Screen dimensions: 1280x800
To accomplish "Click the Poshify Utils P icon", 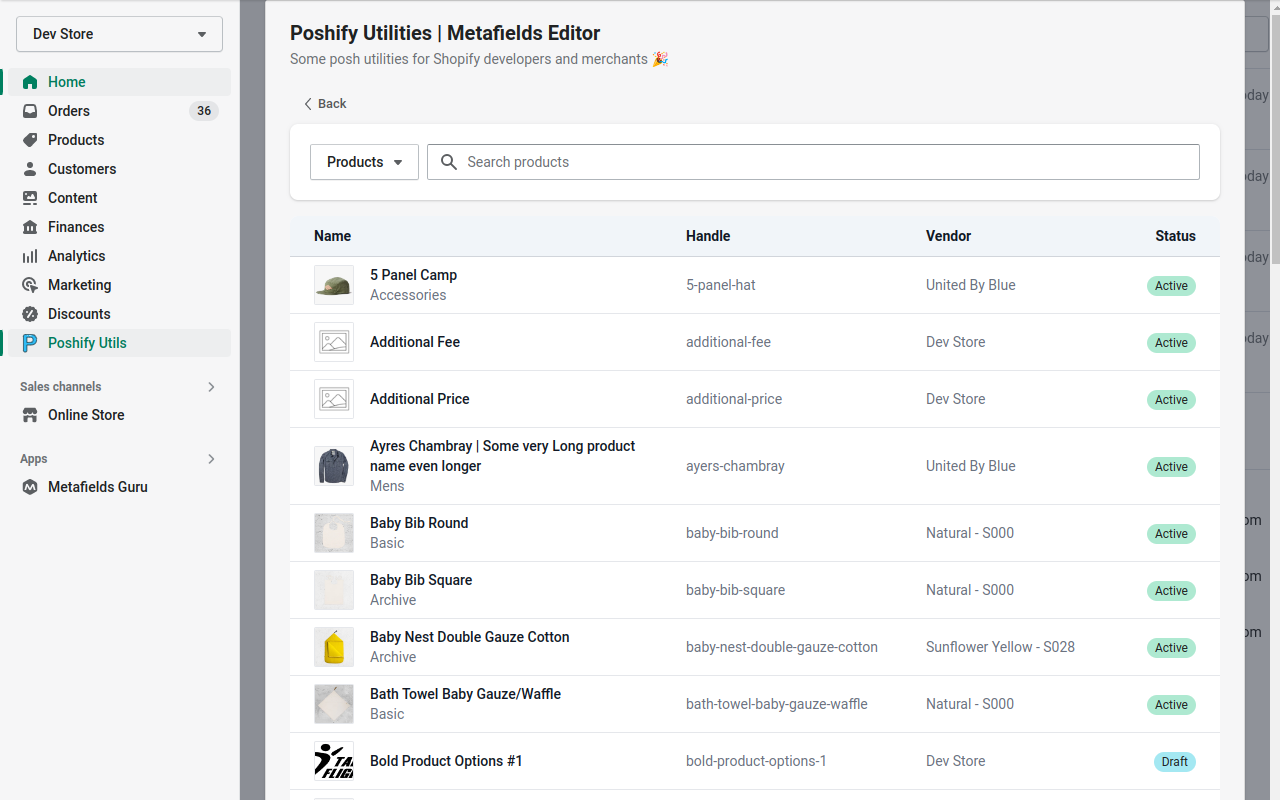I will (30, 343).
